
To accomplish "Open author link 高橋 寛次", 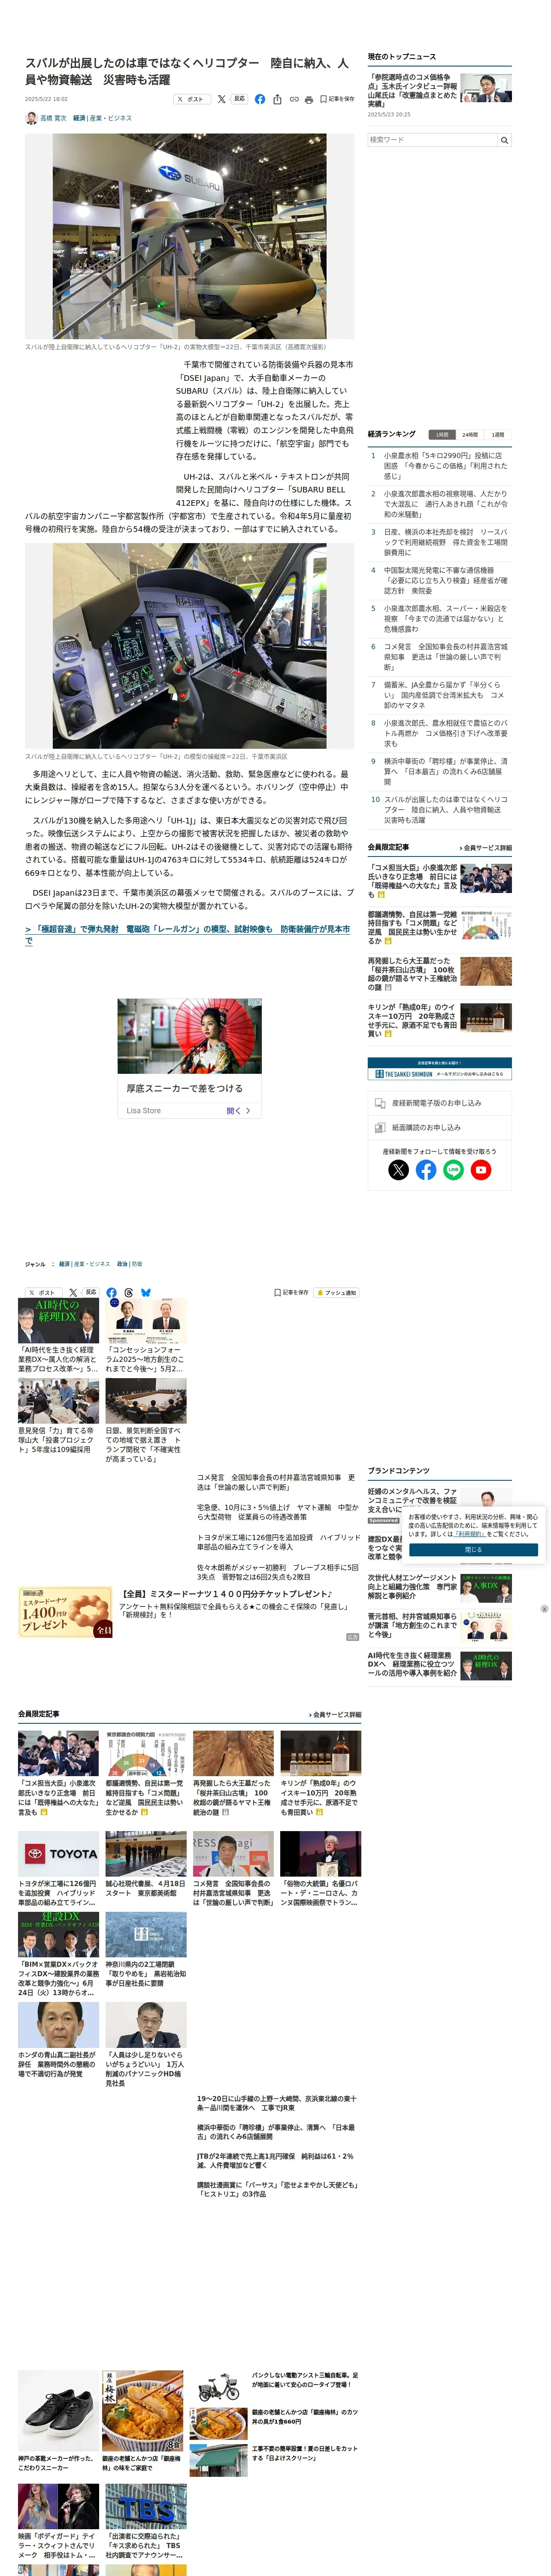I will pyautogui.click(x=53, y=118).
